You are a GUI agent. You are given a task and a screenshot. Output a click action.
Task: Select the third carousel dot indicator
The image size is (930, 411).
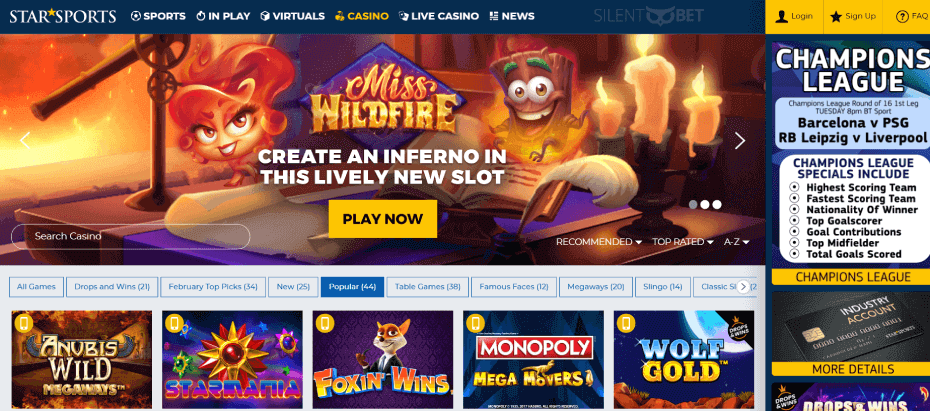click(716, 205)
